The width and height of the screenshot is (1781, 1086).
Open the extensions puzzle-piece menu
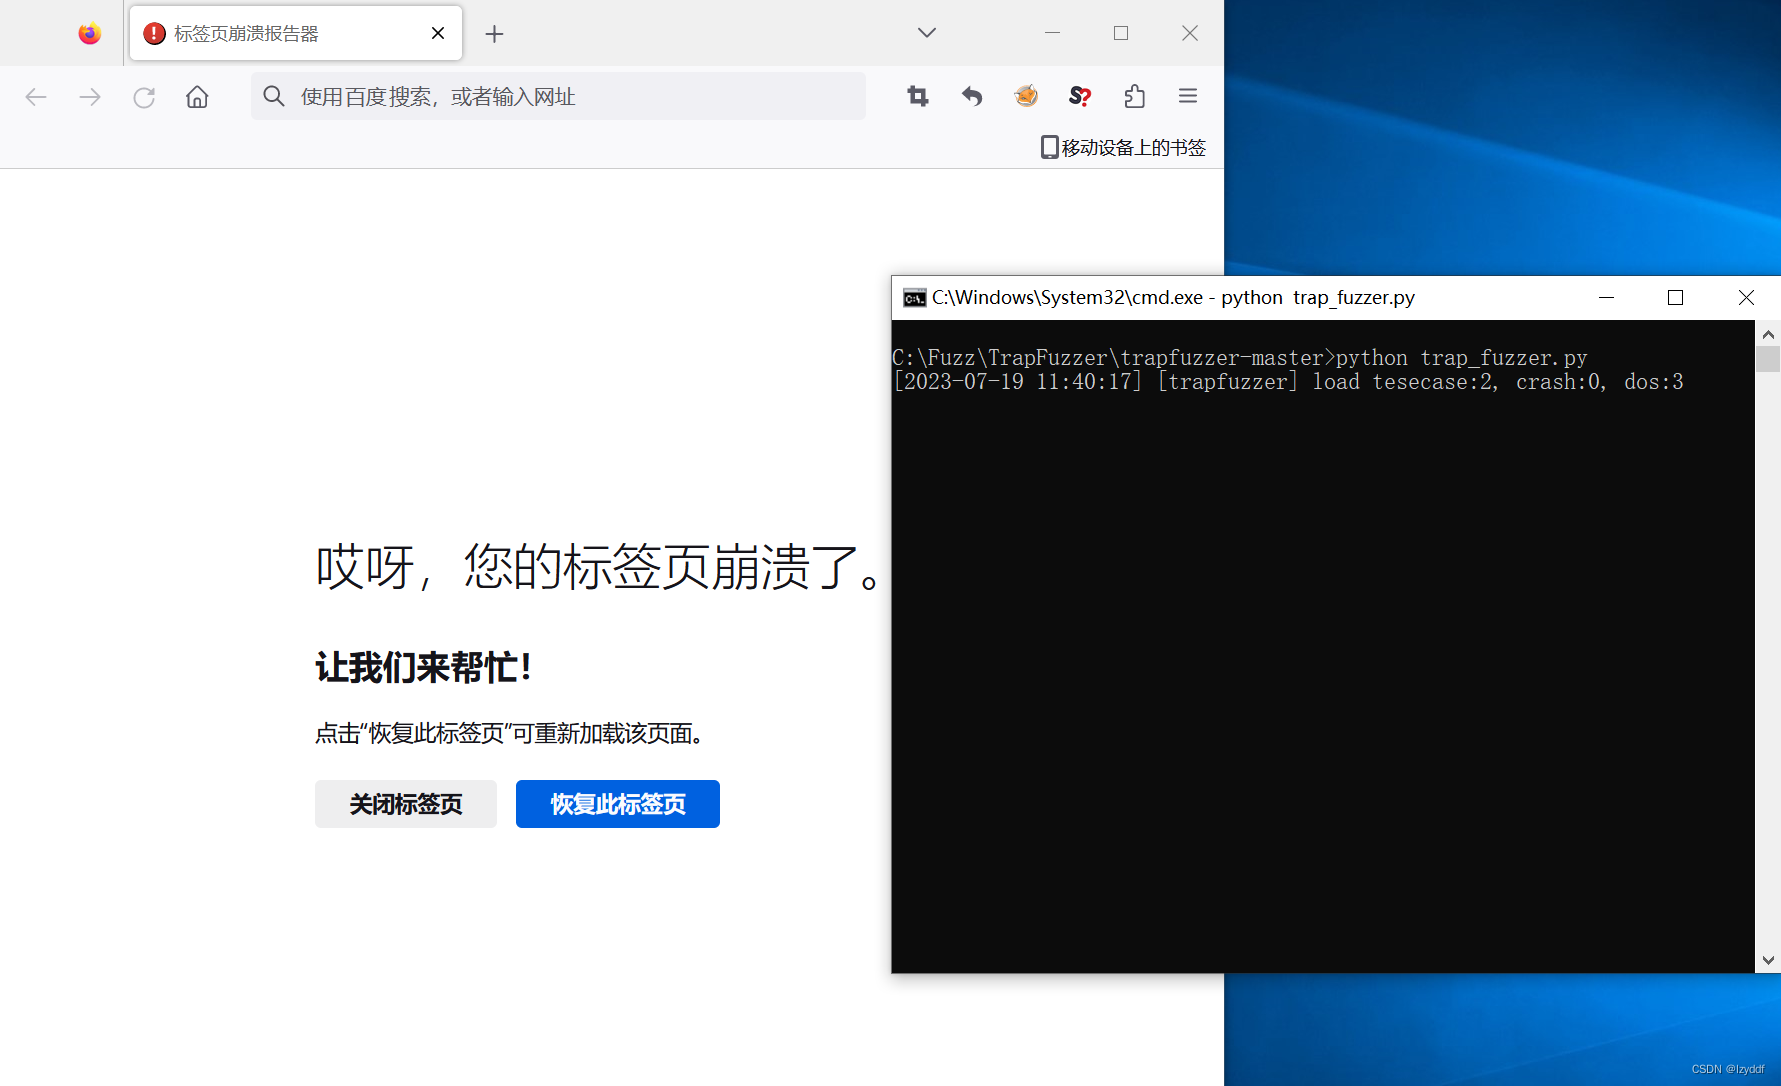point(1134,96)
